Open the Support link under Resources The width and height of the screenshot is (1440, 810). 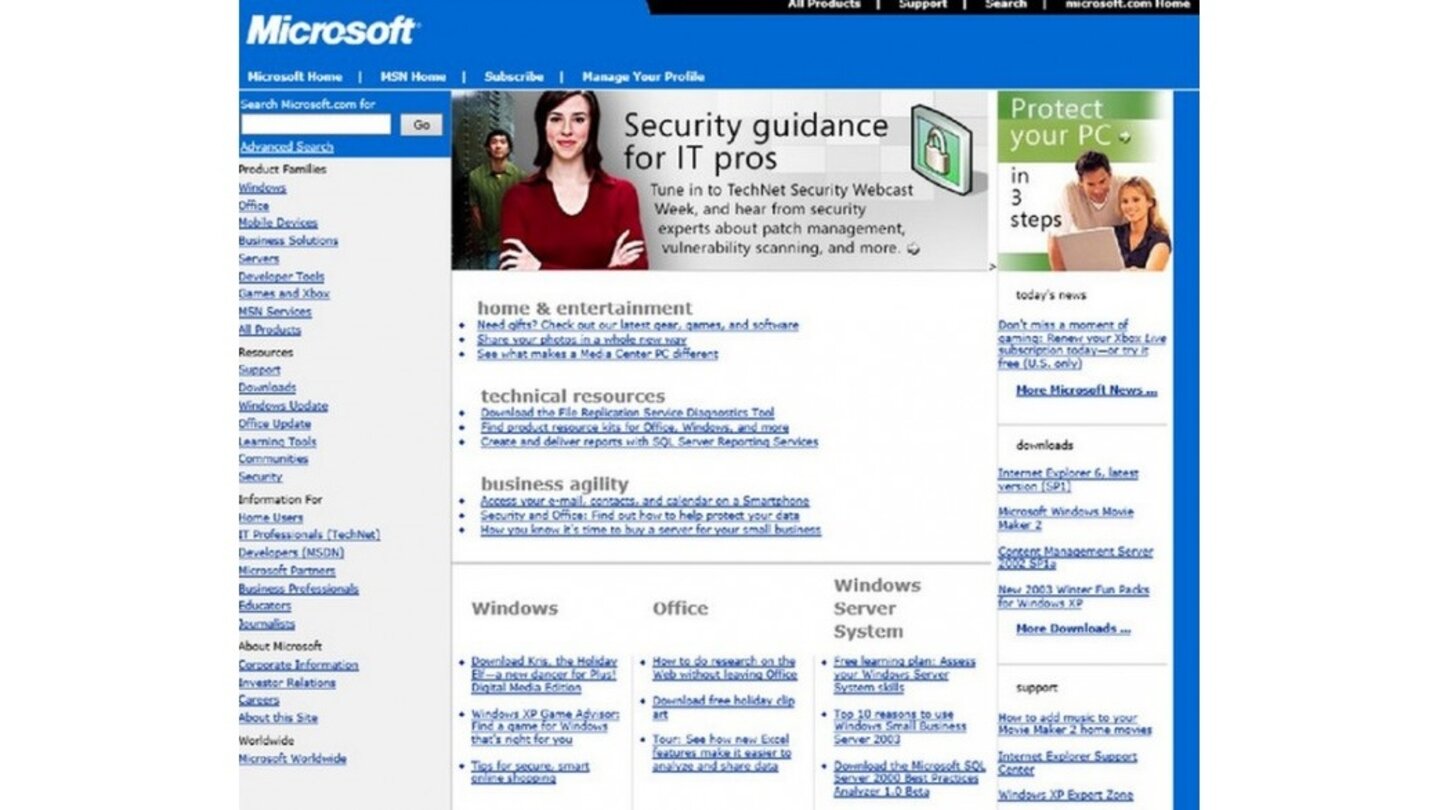[259, 370]
